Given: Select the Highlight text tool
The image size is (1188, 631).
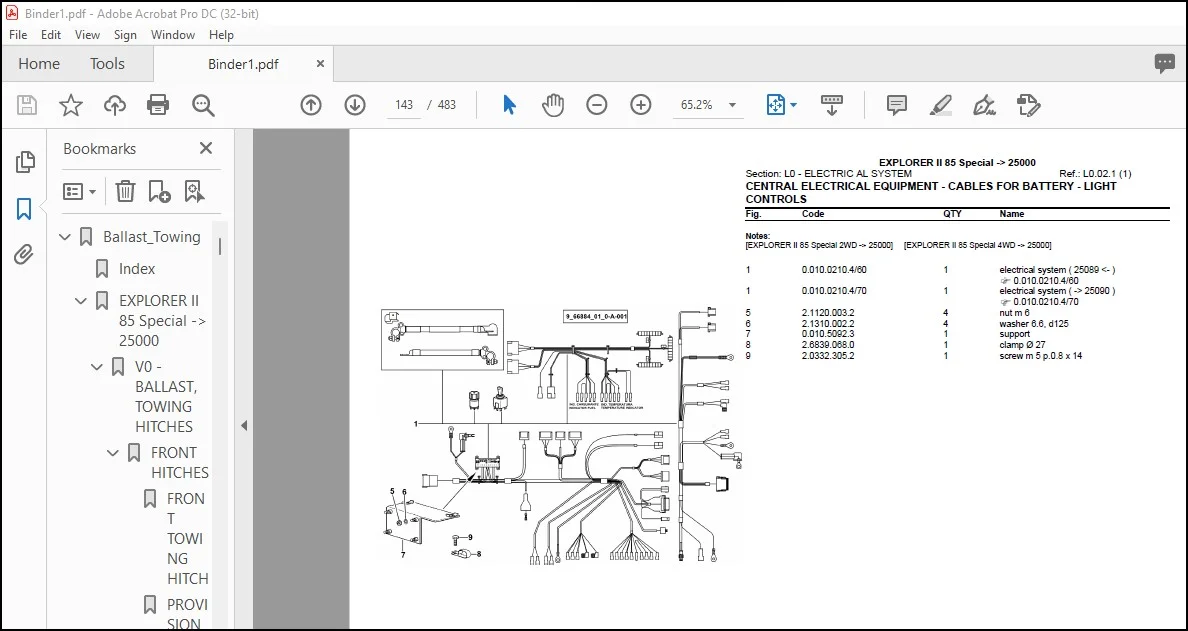Looking at the screenshot, I should [941, 105].
